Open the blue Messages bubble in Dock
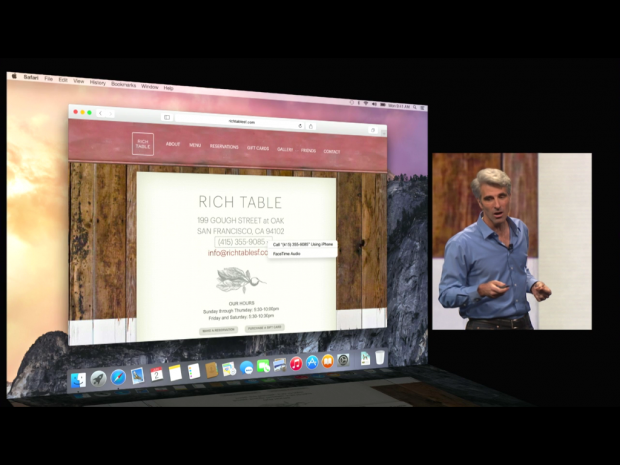 tap(246, 368)
